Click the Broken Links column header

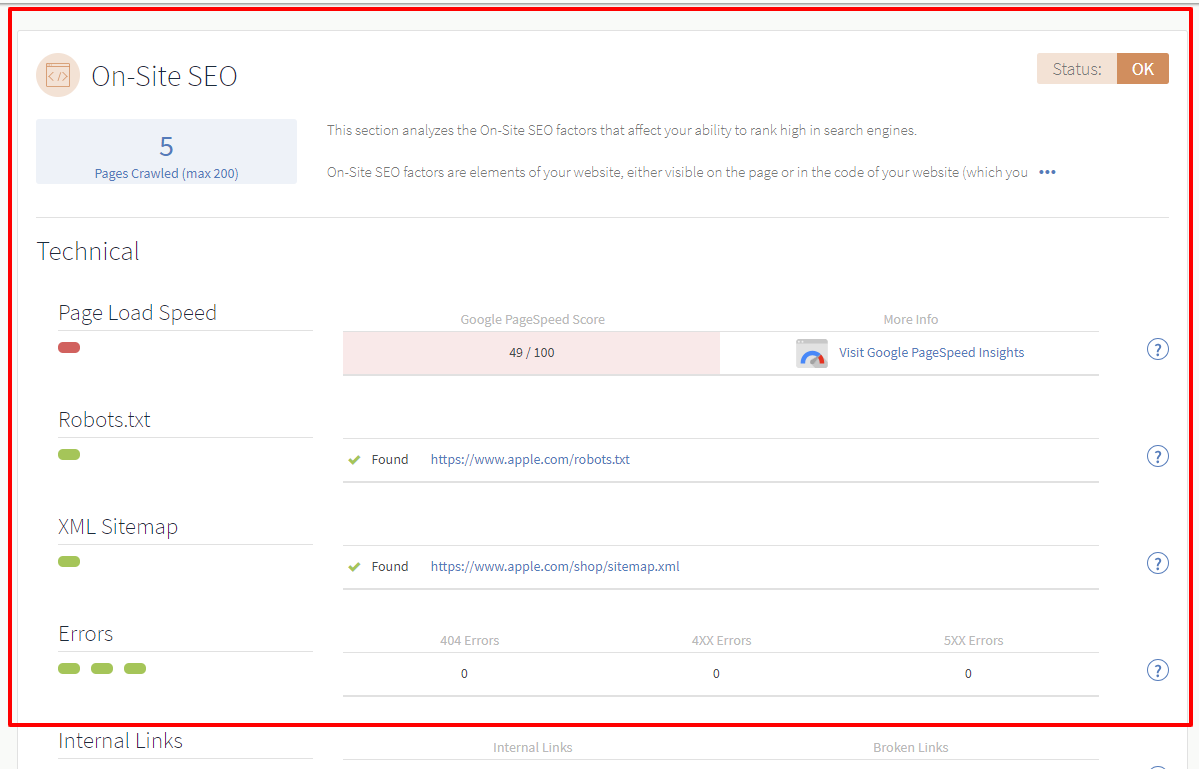coord(911,748)
